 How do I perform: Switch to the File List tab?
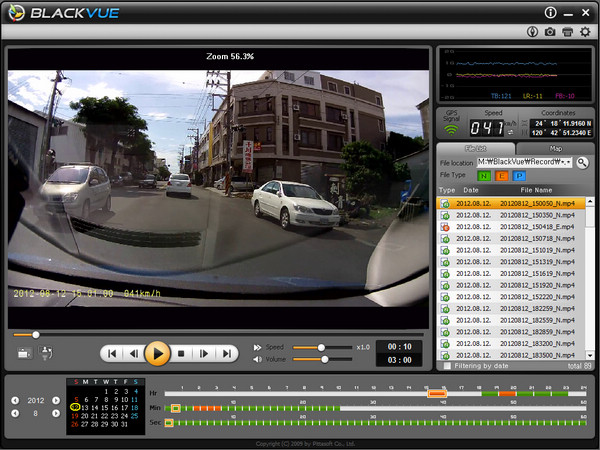[476, 148]
